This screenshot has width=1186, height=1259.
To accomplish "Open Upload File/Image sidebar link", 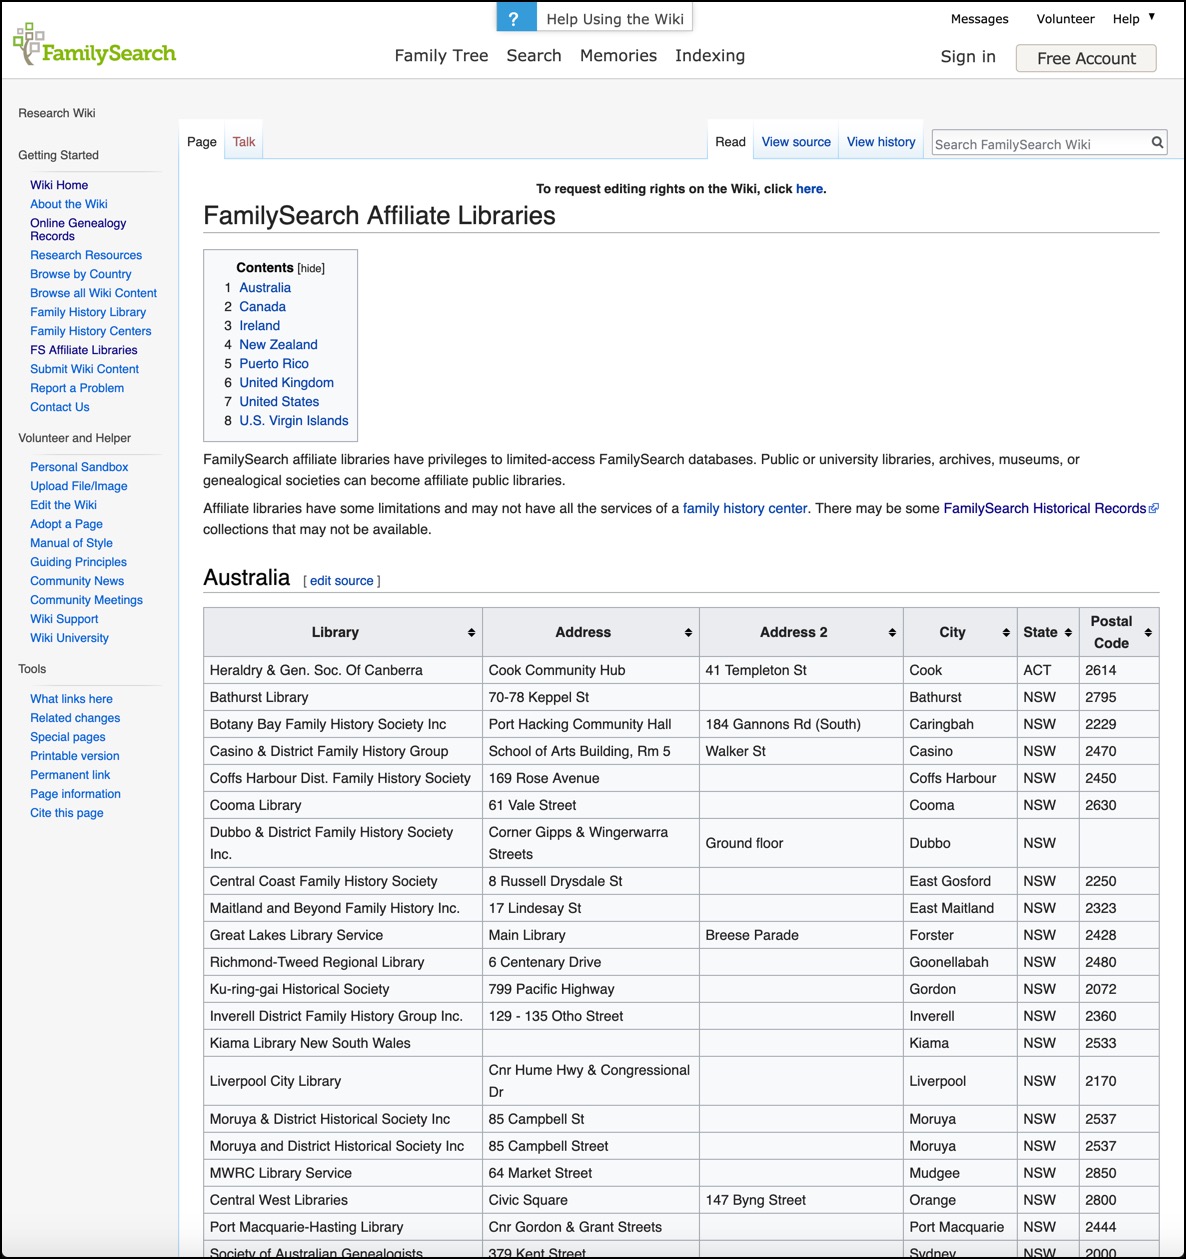I will click(x=79, y=486).
